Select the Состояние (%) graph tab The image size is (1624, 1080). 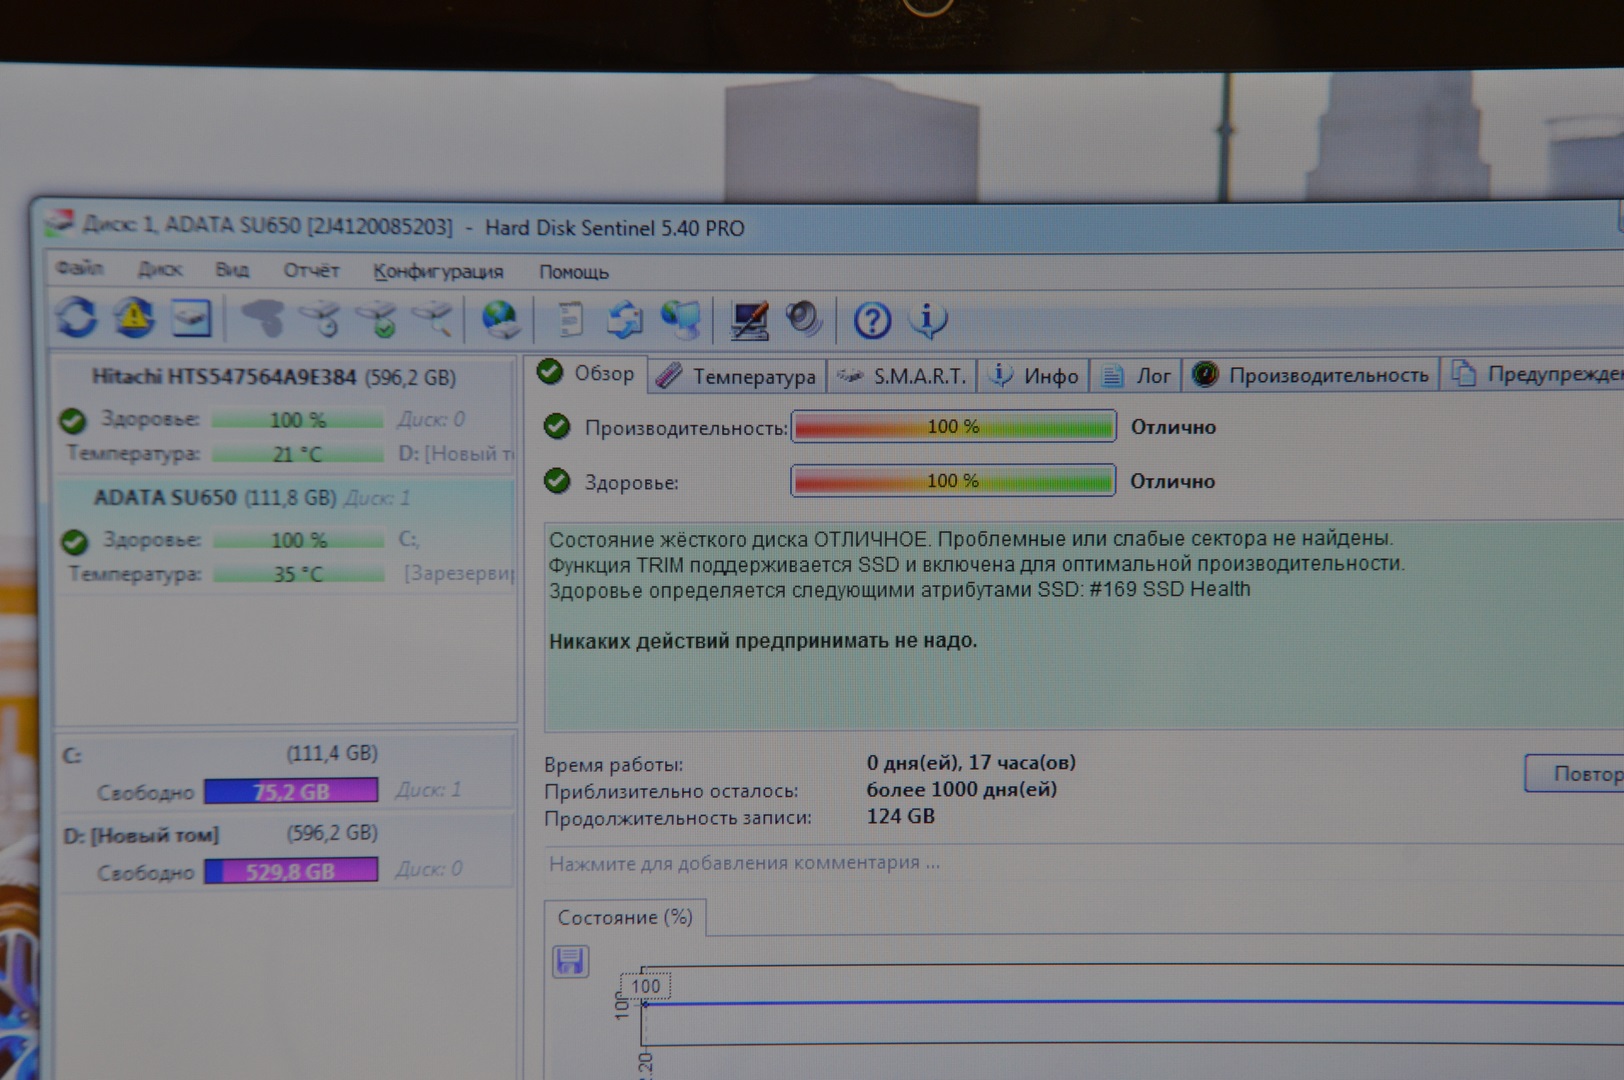[x=625, y=917]
